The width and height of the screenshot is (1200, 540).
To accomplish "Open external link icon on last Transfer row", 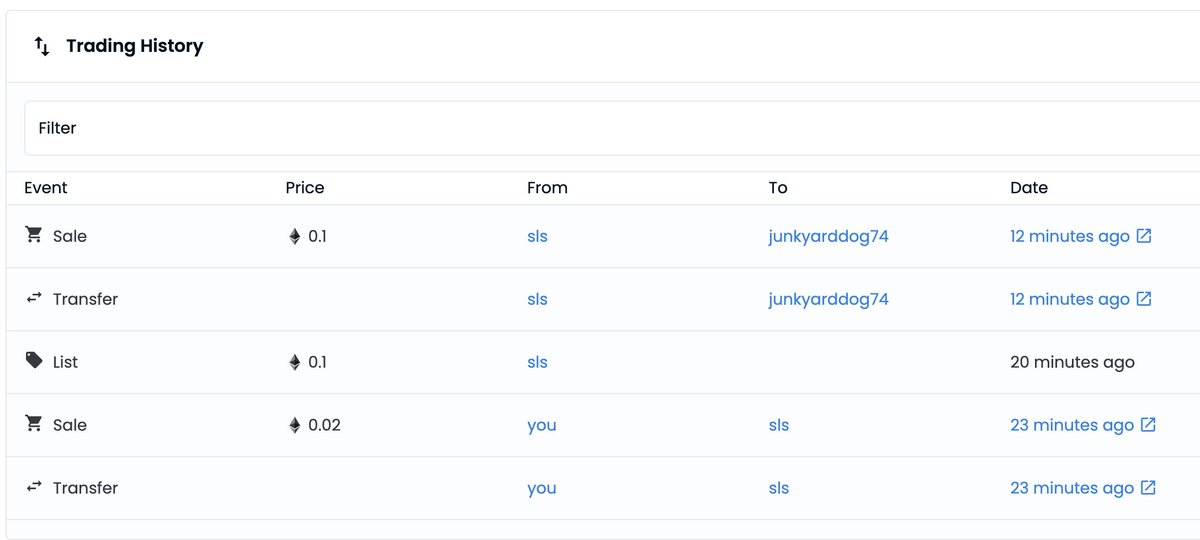I will tap(1148, 488).
